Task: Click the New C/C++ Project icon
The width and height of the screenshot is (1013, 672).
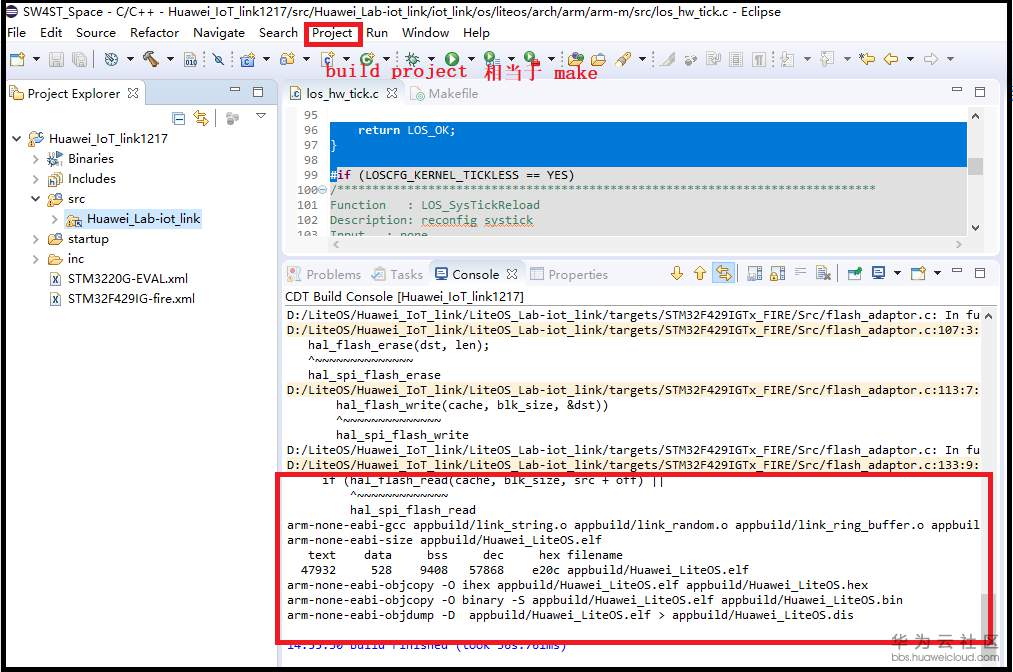Action: [247, 59]
